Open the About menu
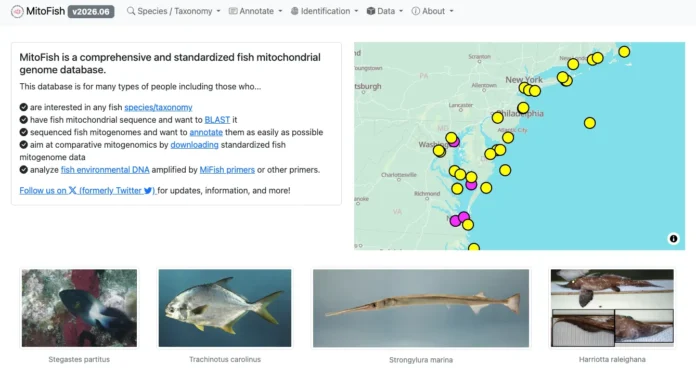Viewport: 696px width, 376px height. (433, 11)
